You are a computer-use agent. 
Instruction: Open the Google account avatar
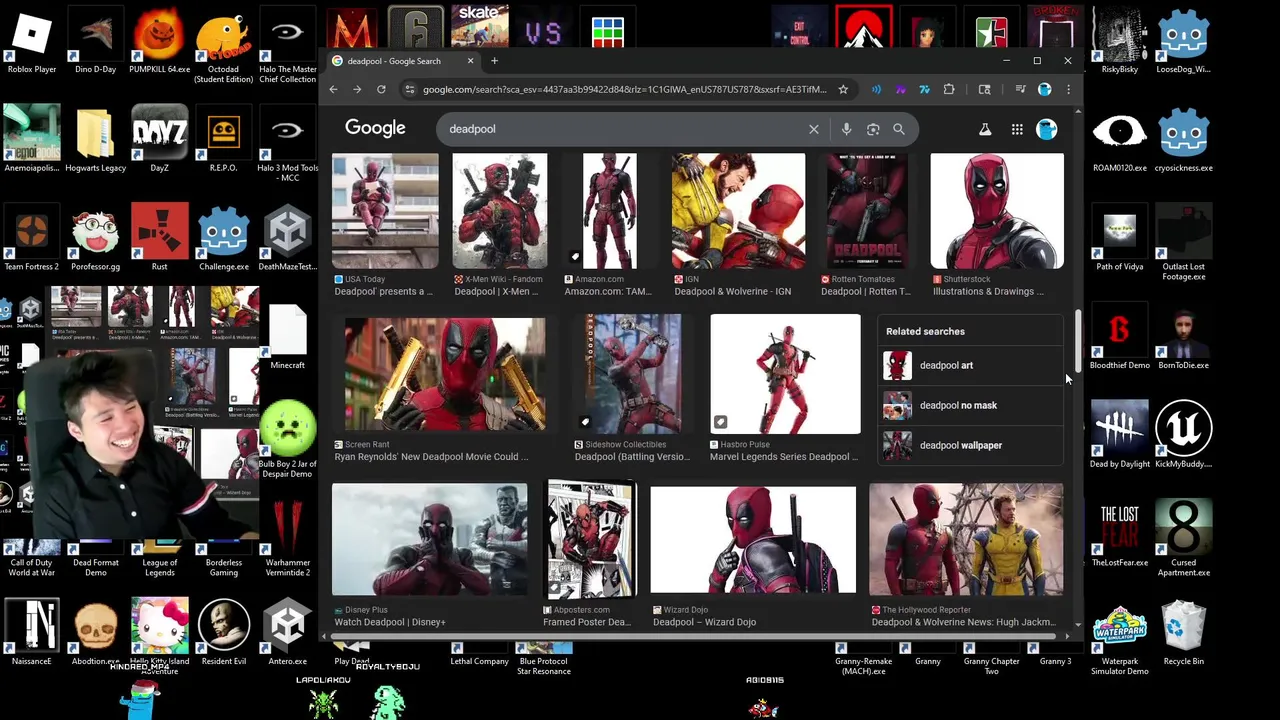pos(1047,129)
